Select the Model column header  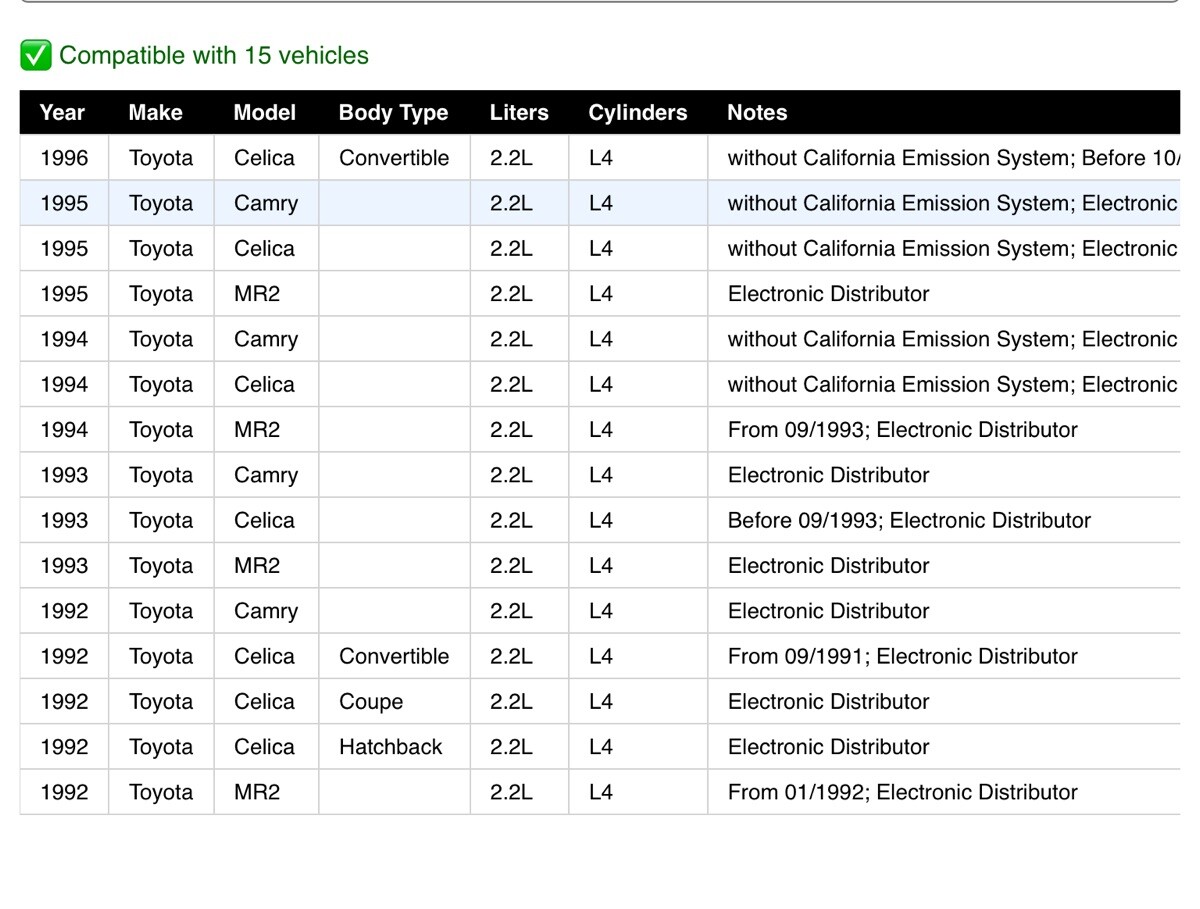(x=265, y=113)
